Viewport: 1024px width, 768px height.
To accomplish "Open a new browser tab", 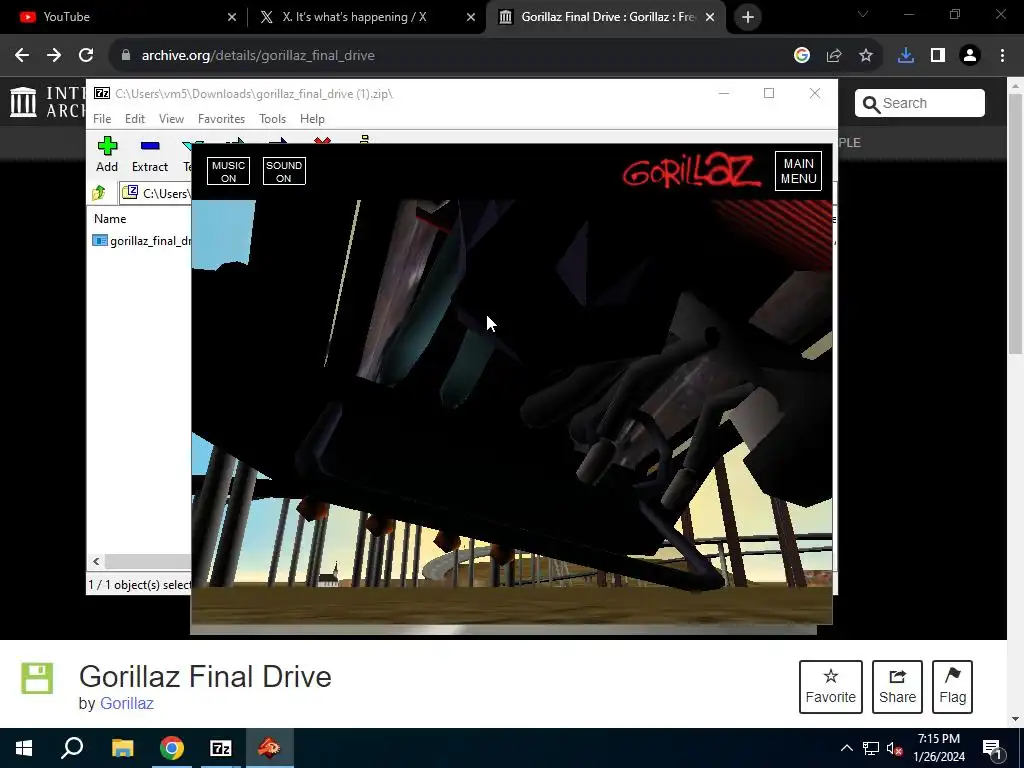I will point(748,18).
